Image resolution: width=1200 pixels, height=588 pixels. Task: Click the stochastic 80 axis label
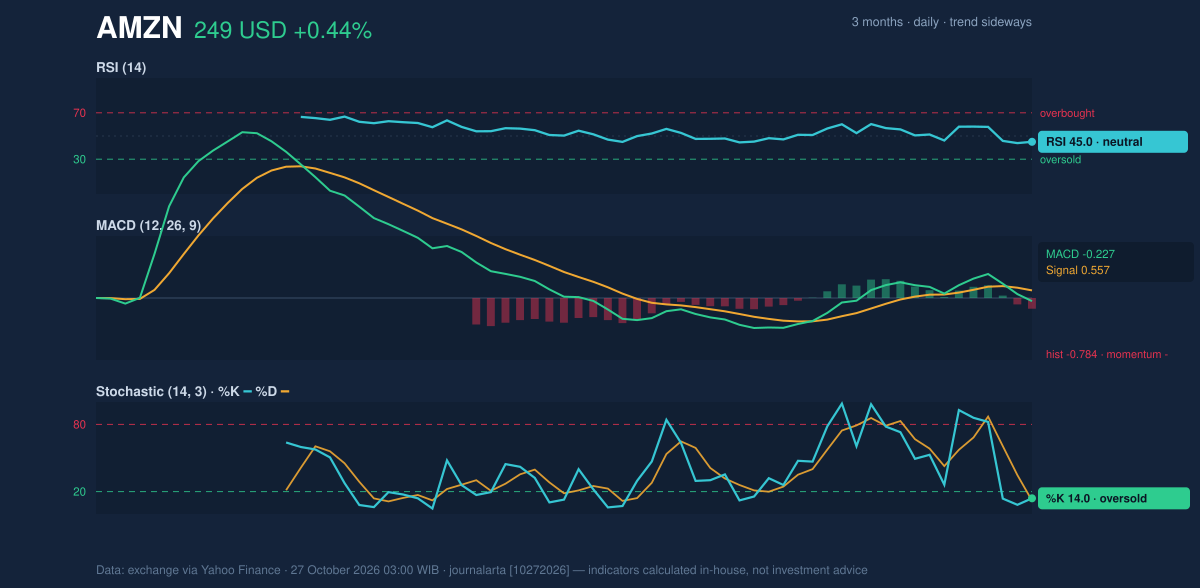click(x=79, y=425)
